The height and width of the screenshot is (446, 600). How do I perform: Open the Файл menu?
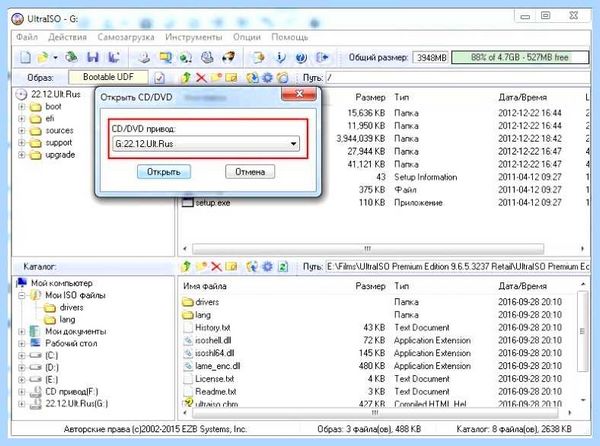27,37
